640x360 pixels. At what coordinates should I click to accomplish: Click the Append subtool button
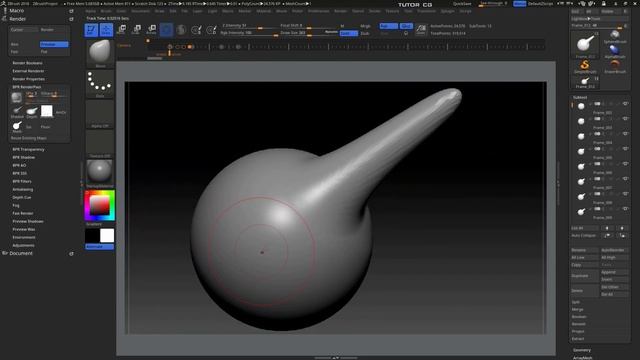pyautogui.click(x=615, y=272)
